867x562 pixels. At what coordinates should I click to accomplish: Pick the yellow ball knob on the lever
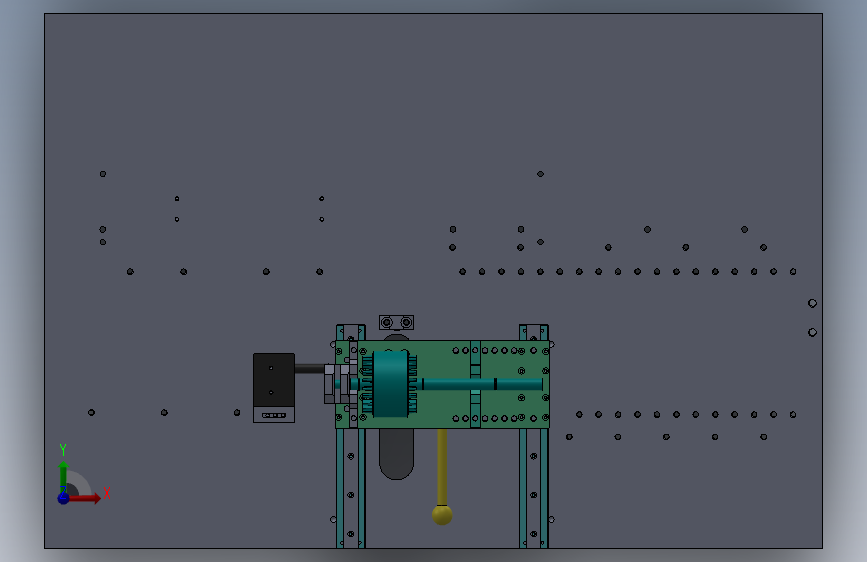(x=442, y=515)
